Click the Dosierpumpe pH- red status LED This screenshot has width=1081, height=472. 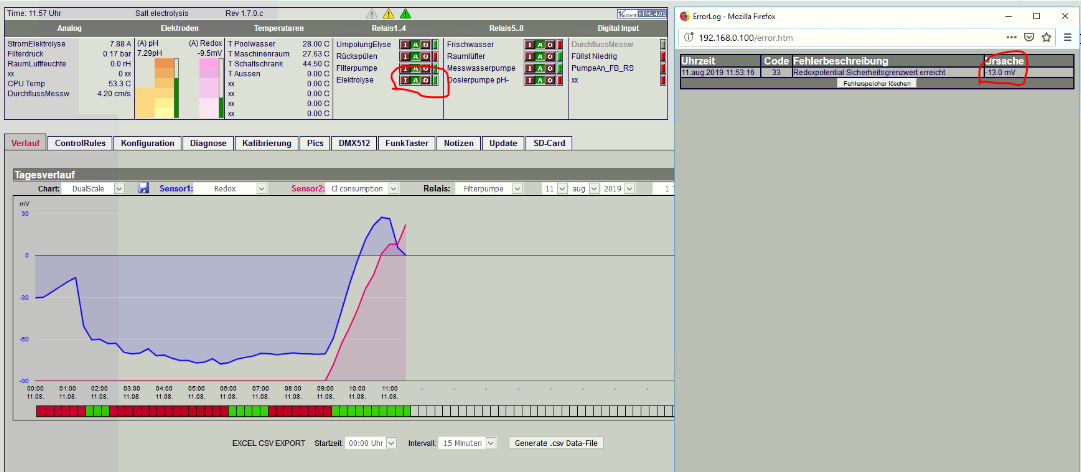point(560,80)
